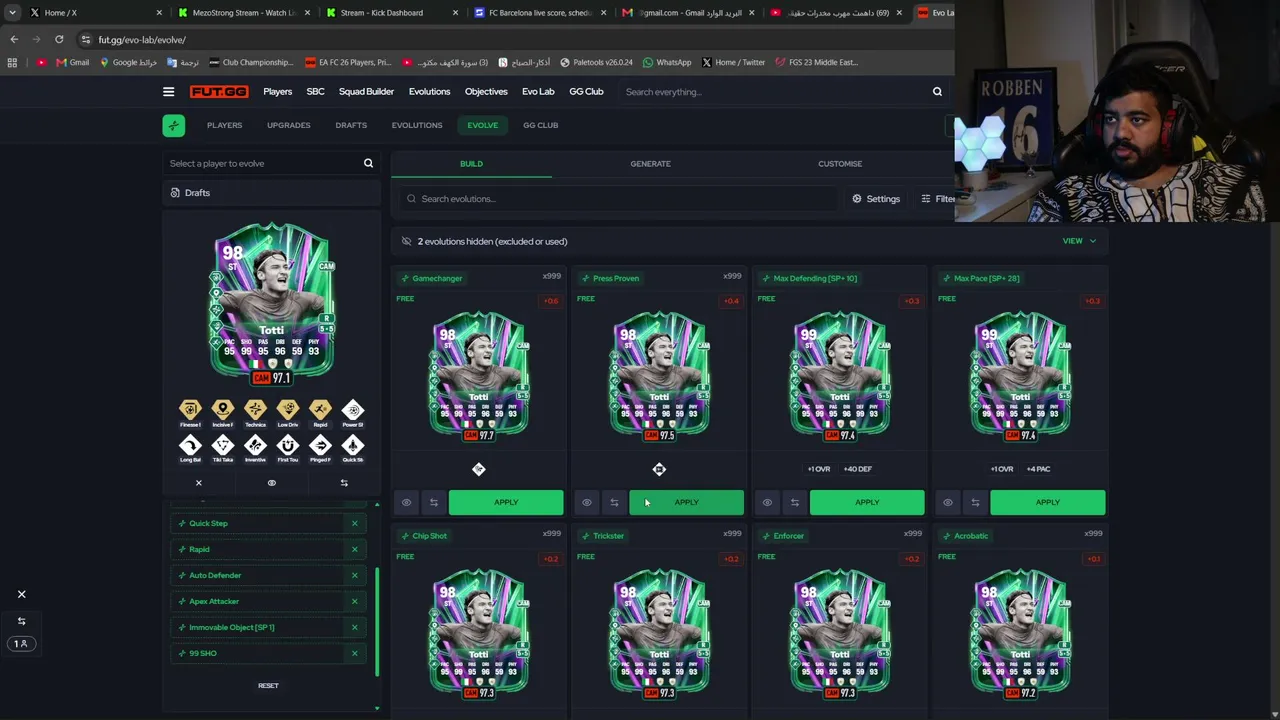
Task: Toggle the eye preview on the Gamechanger card
Action: (406, 502)
